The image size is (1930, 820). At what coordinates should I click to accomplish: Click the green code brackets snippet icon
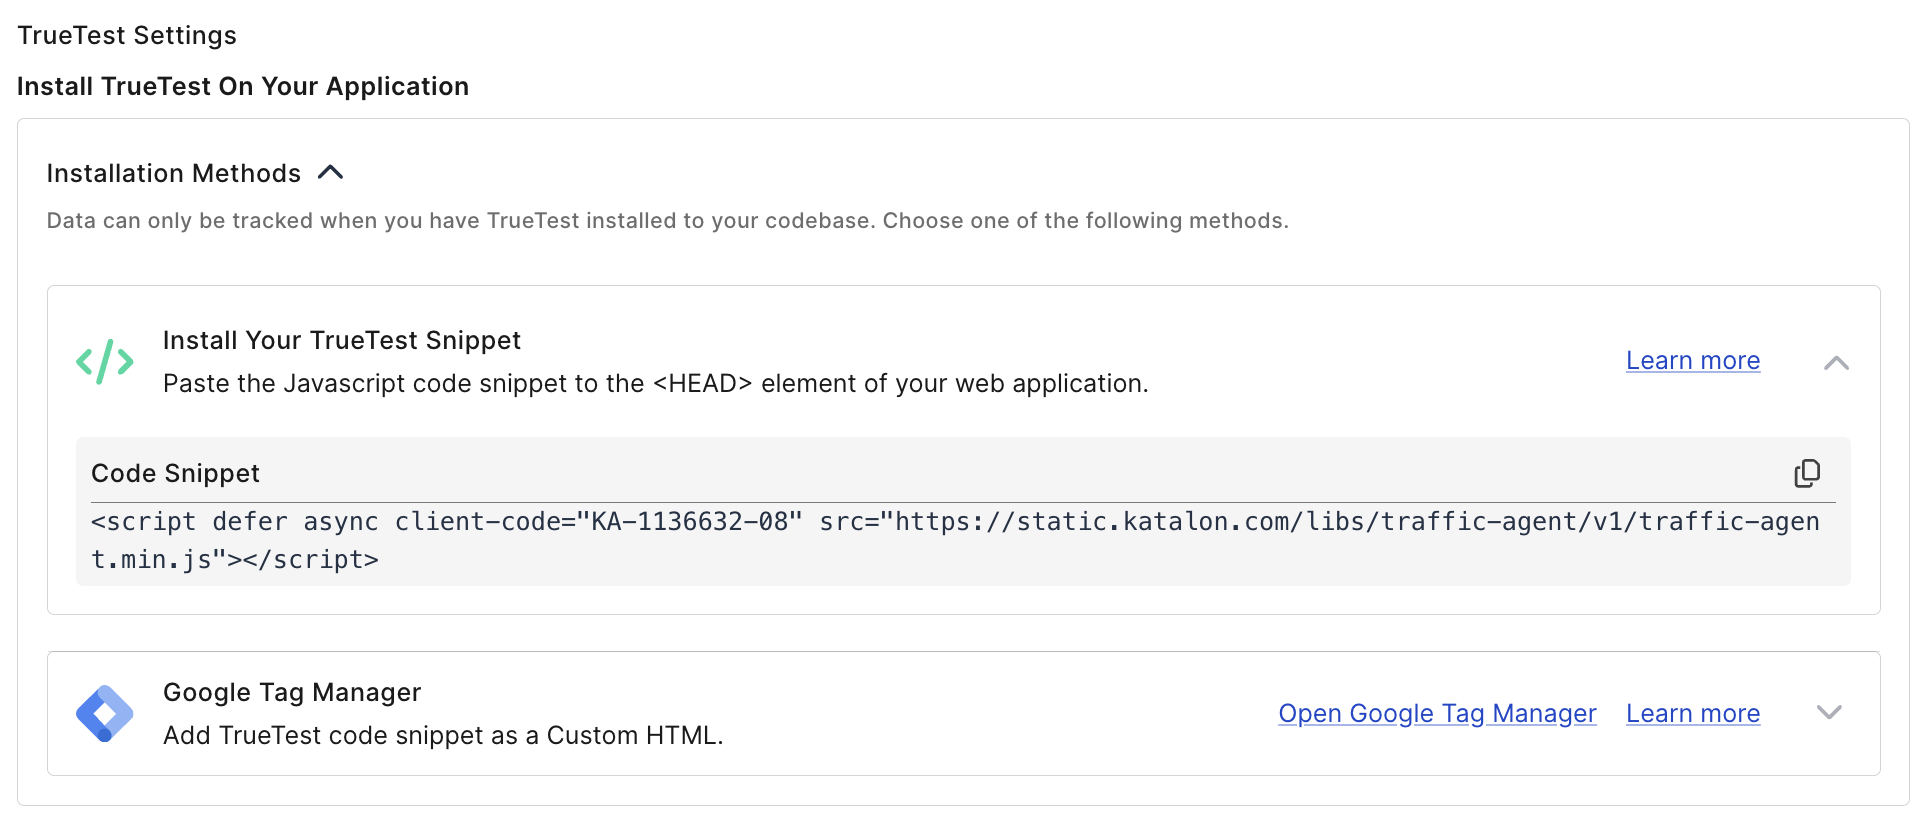105,362
